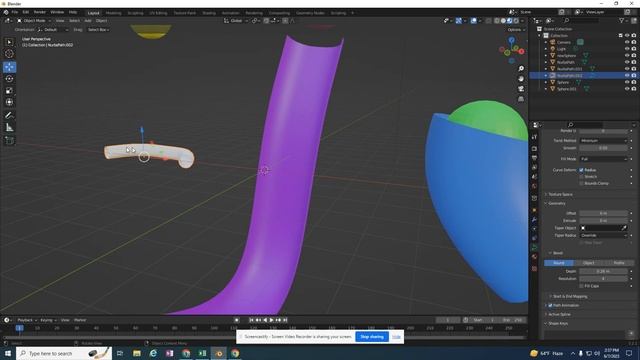Image resolution: width=640 pixels, height=360 pixels.
Task: Select the Object bevel mode button
Action: coord(589,263)
